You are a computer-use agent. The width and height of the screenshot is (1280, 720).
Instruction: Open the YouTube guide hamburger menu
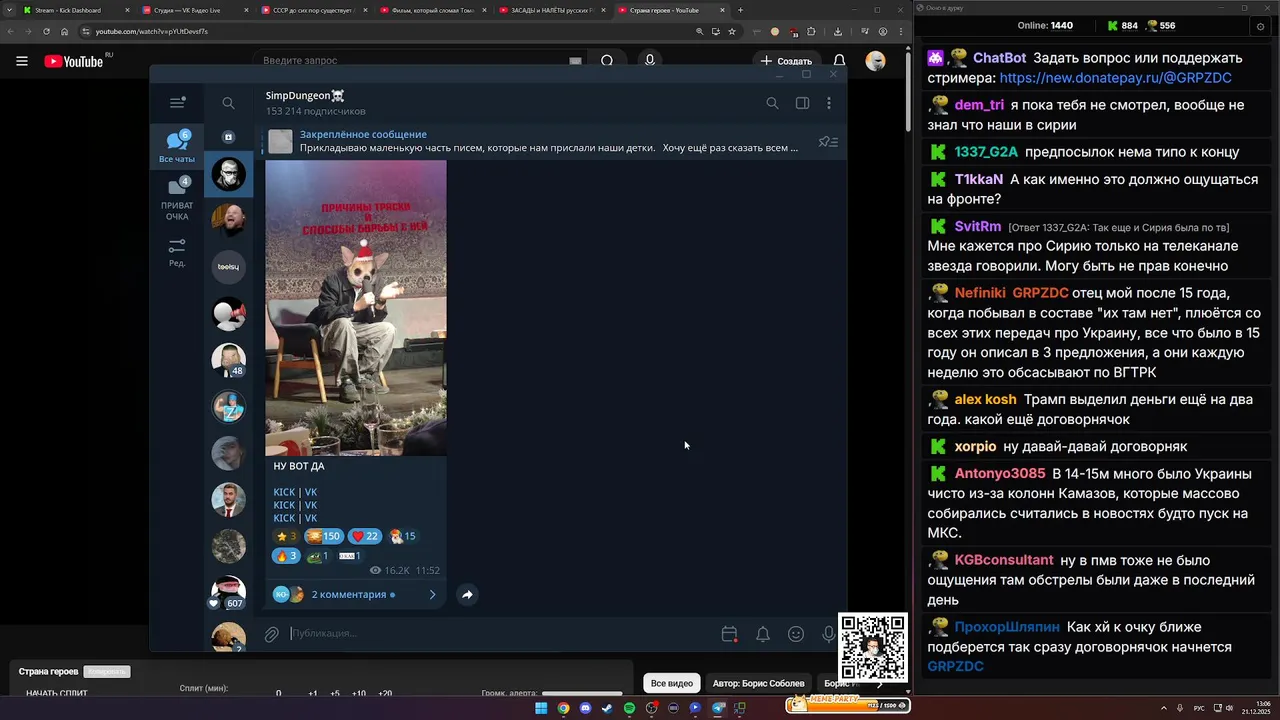click(x=22, y=61)
